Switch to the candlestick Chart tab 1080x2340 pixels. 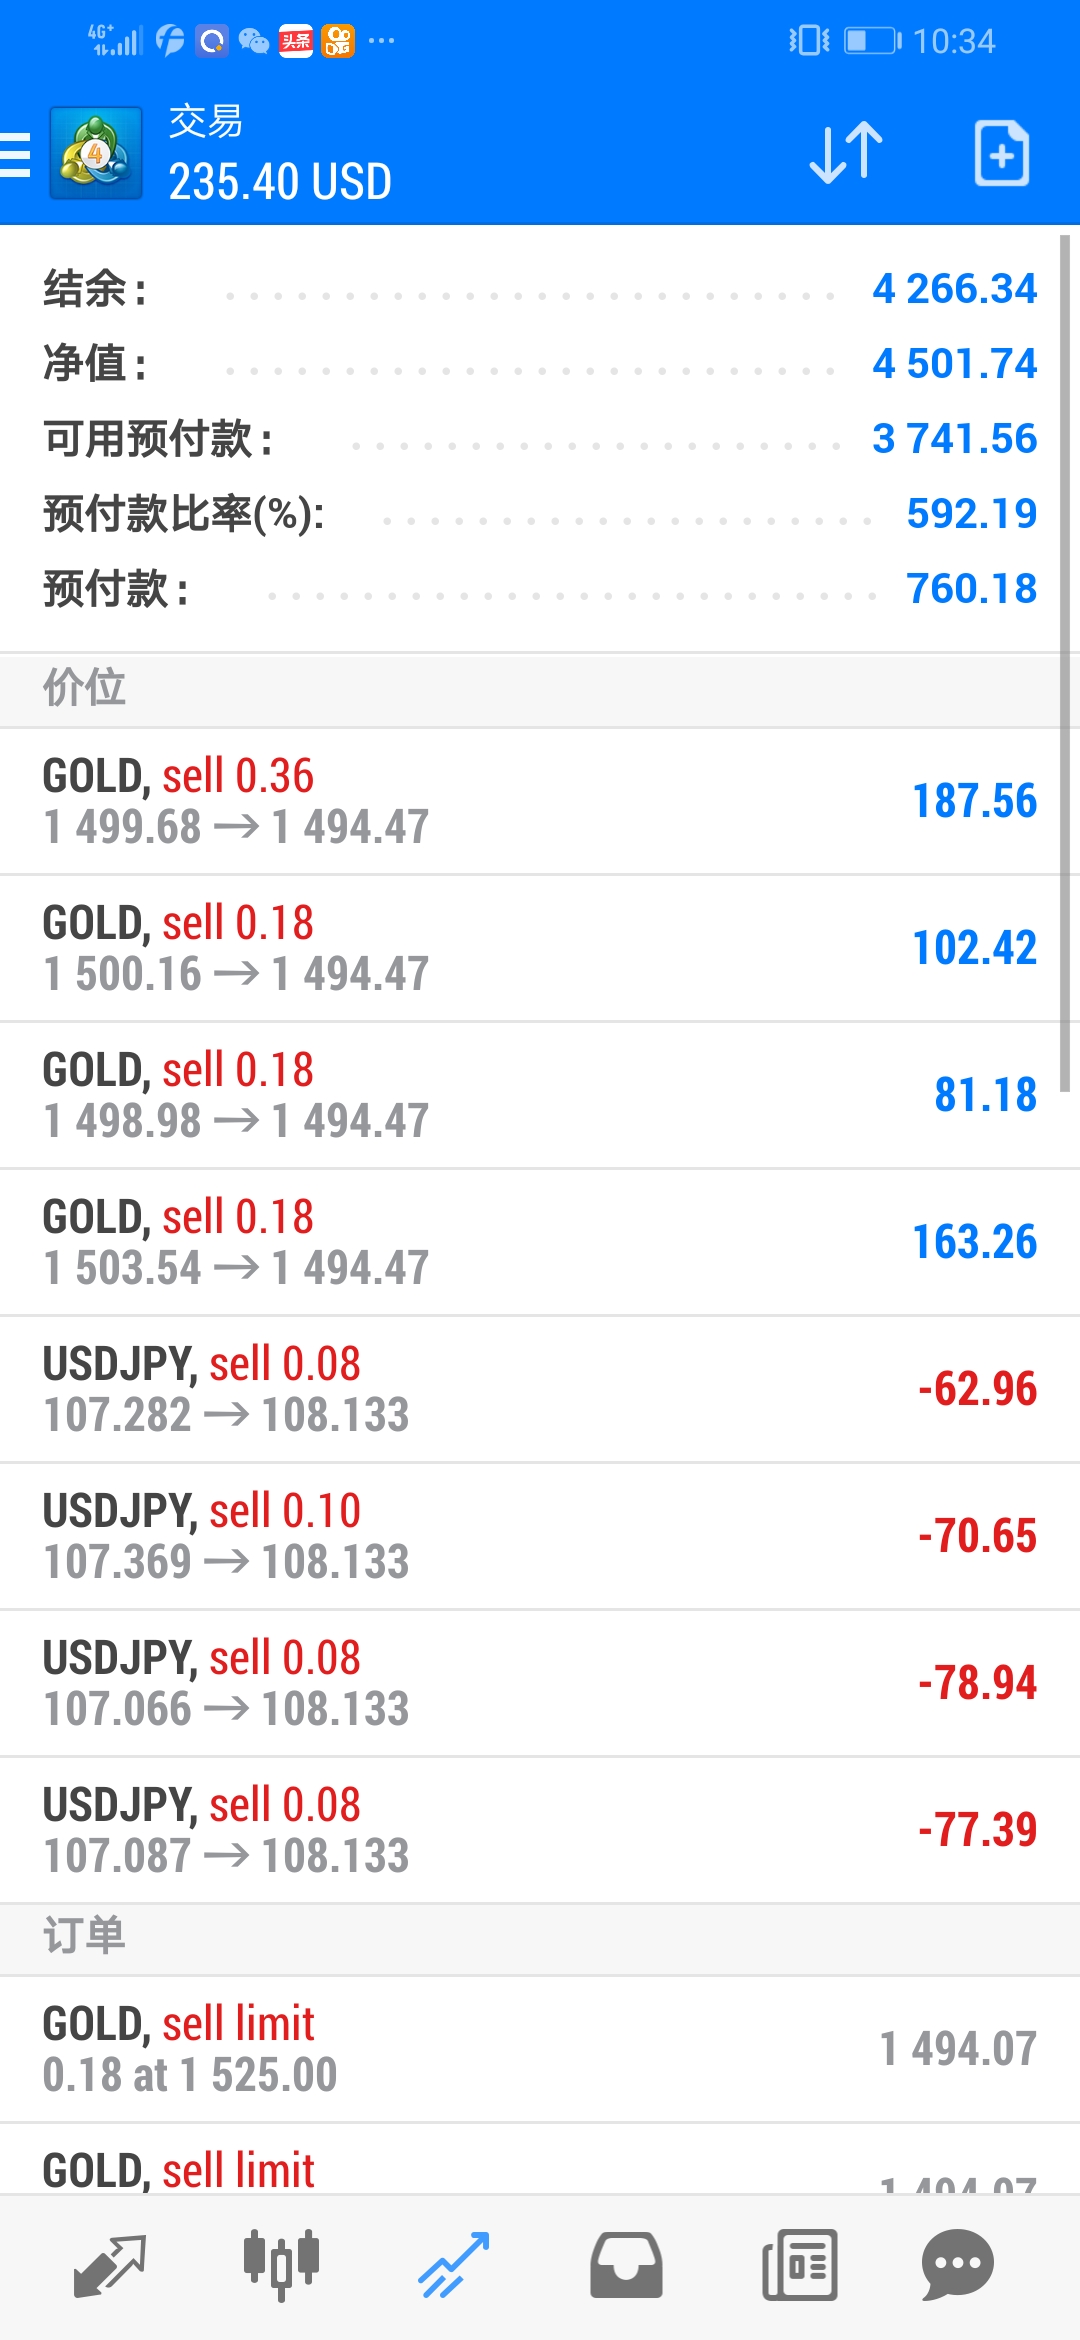pos(281,2265)
